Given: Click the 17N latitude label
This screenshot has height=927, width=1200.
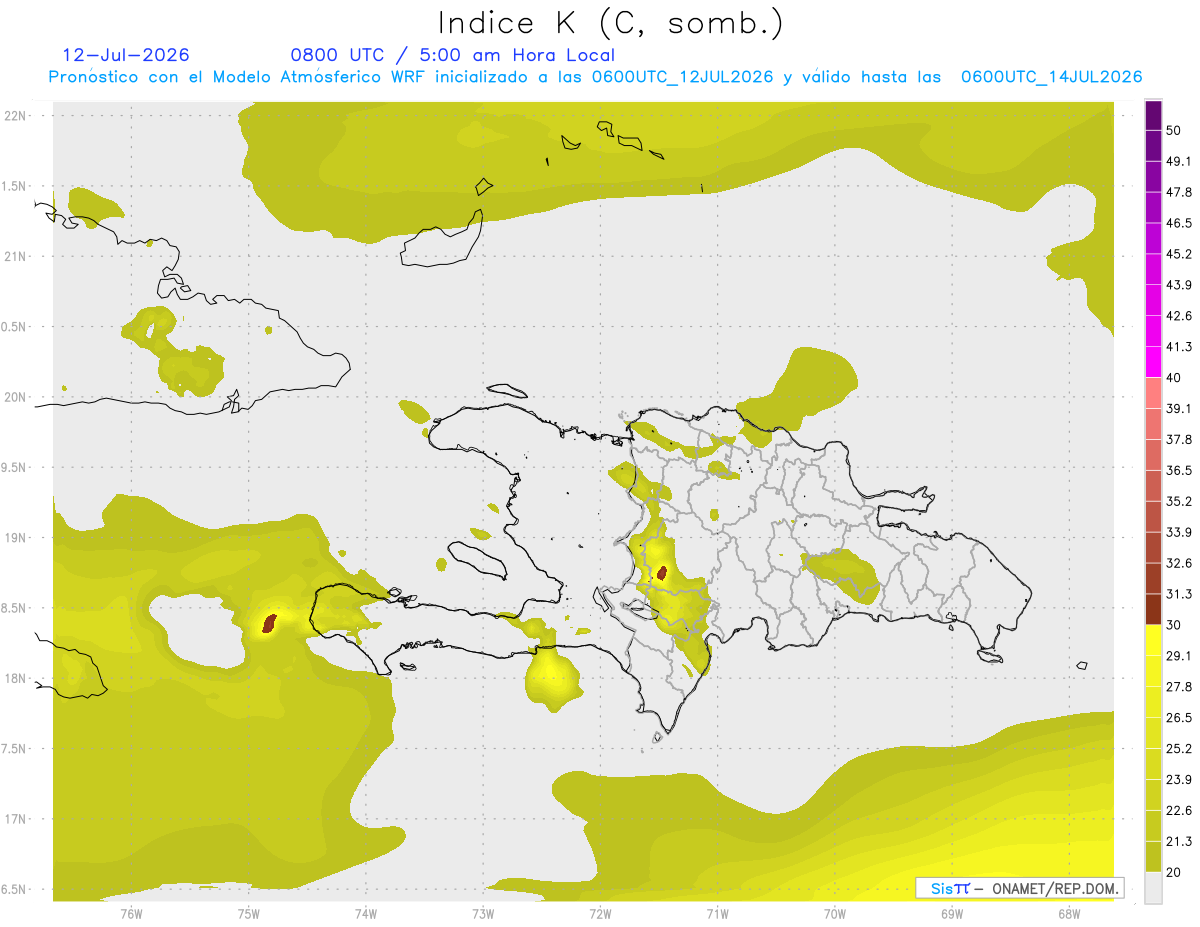Looking at the screenshot, I should pyautogui.click(x=16, y=819).
